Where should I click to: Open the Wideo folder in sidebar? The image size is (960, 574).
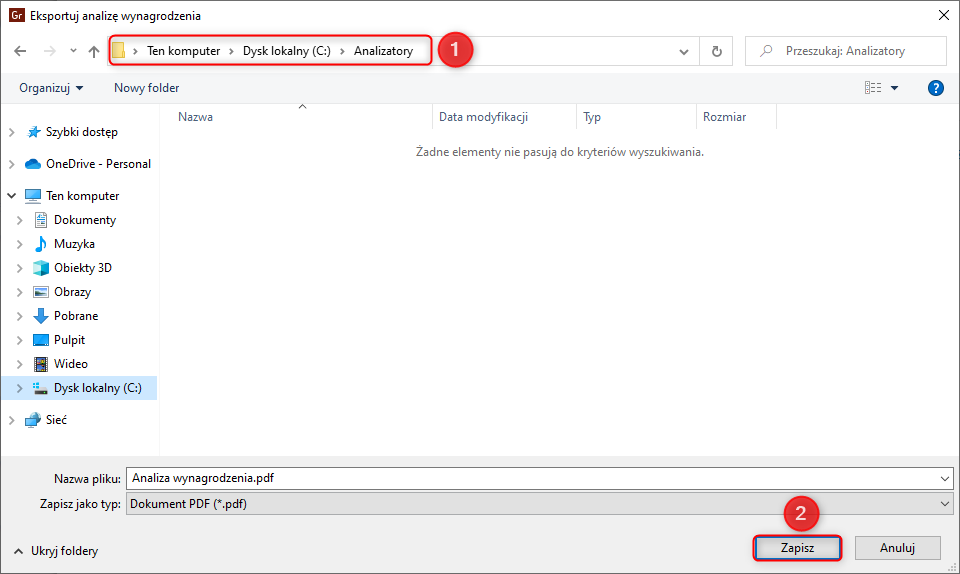[x=70, y=363]
